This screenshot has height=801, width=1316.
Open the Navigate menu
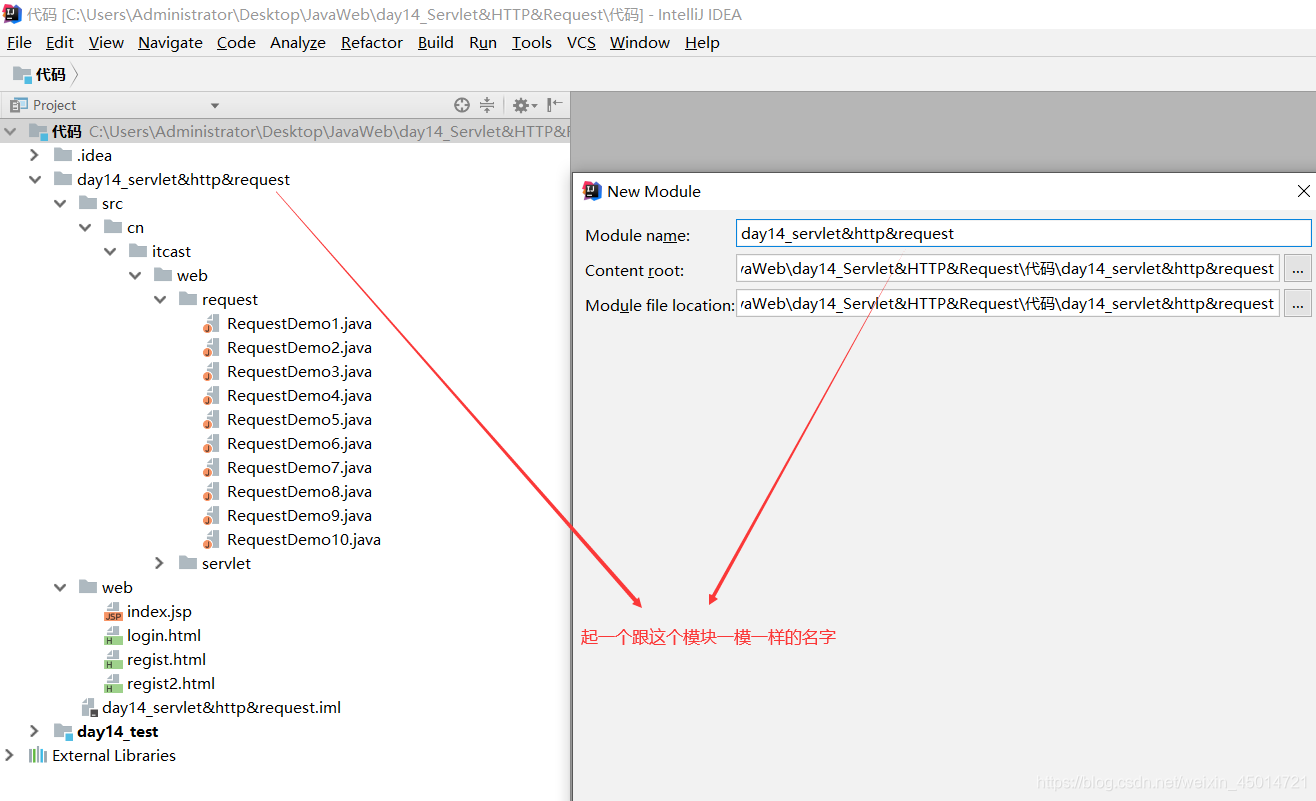click(x=170, y=42)
